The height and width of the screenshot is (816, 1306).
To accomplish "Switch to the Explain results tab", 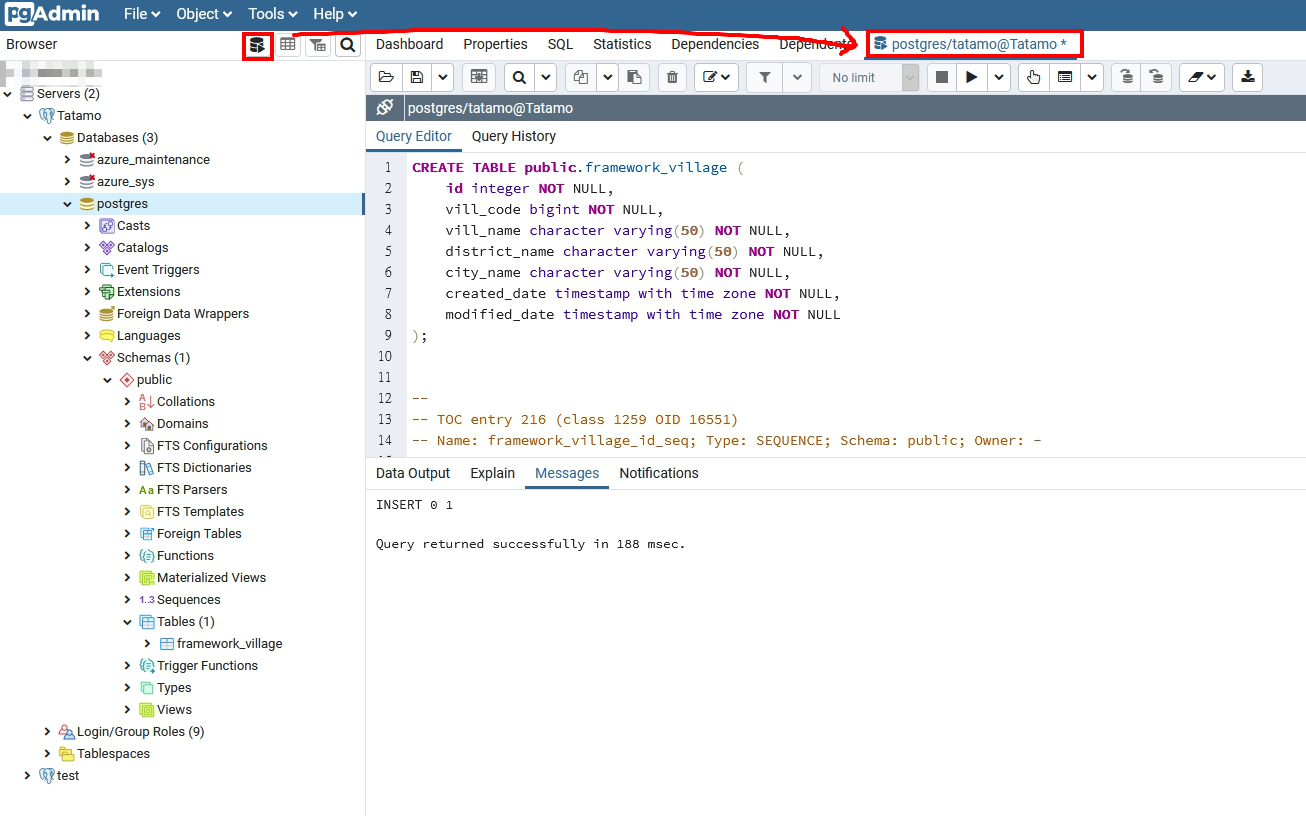I will click(492, 473).
